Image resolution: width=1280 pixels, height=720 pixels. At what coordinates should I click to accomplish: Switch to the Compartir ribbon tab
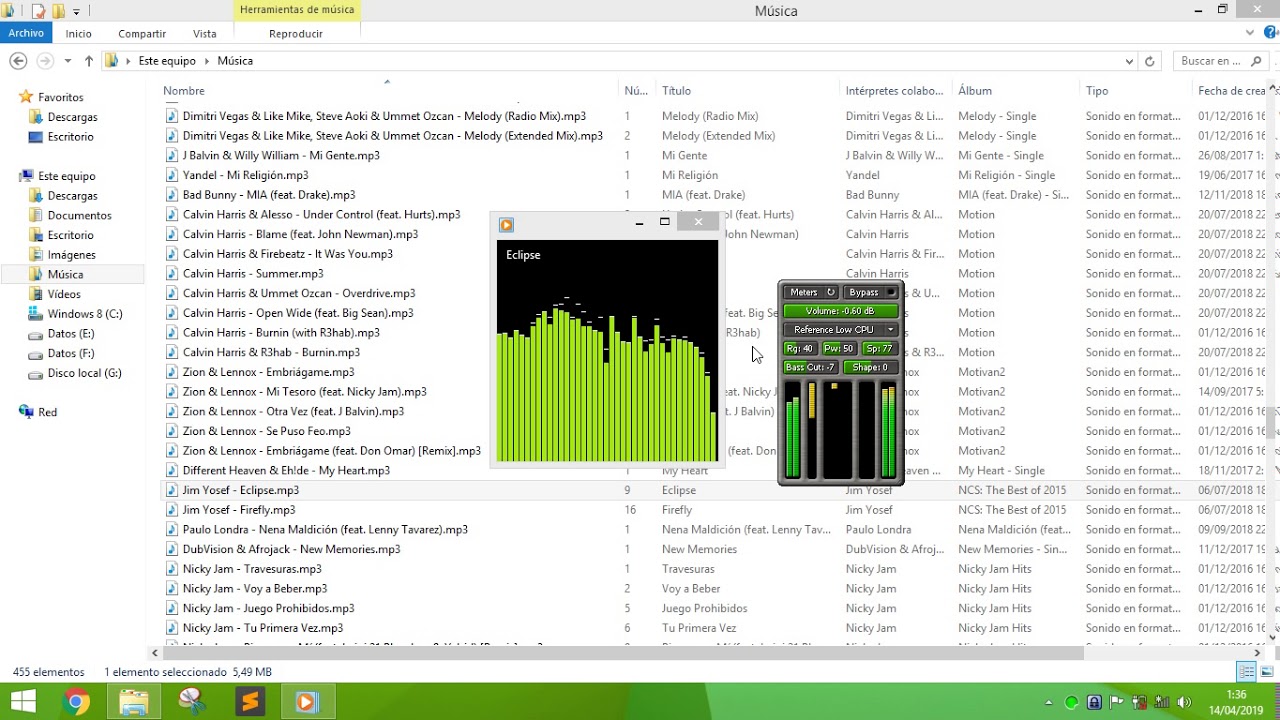(x=142, y=33)
